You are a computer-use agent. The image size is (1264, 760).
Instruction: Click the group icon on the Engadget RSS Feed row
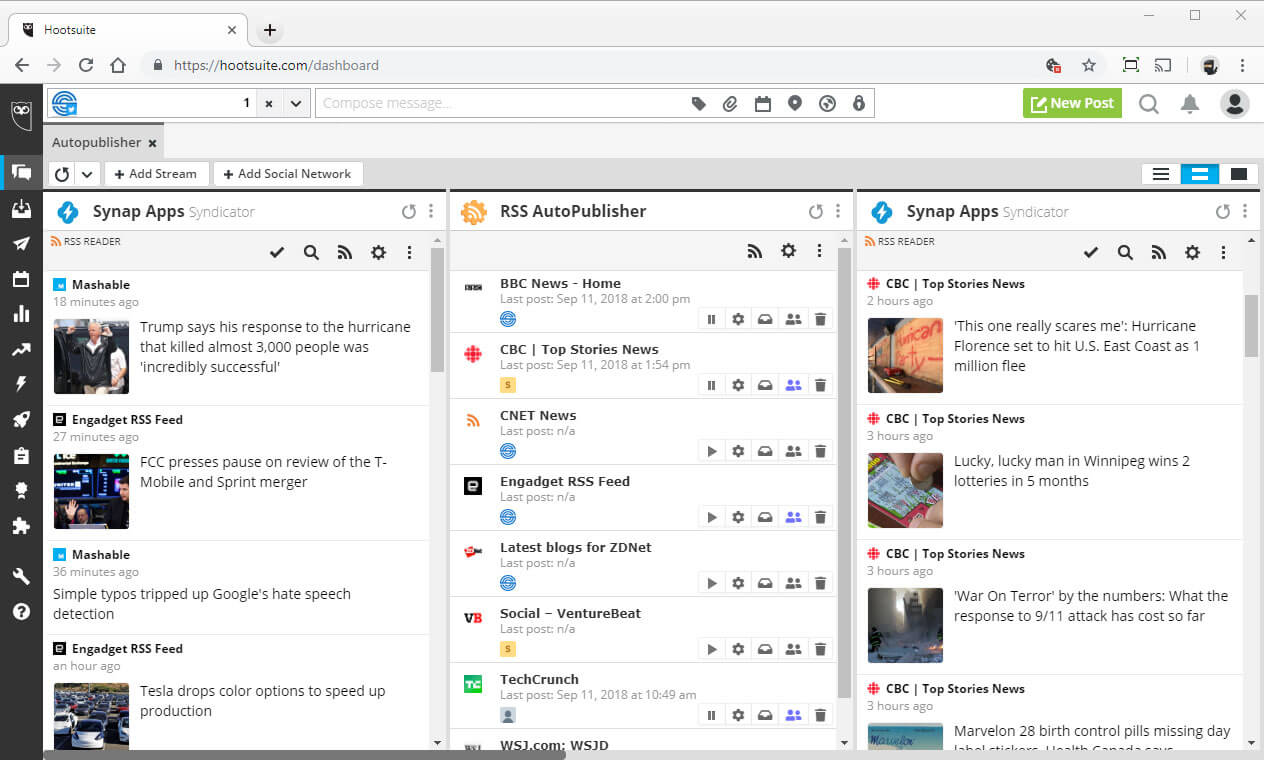[793, 517]
